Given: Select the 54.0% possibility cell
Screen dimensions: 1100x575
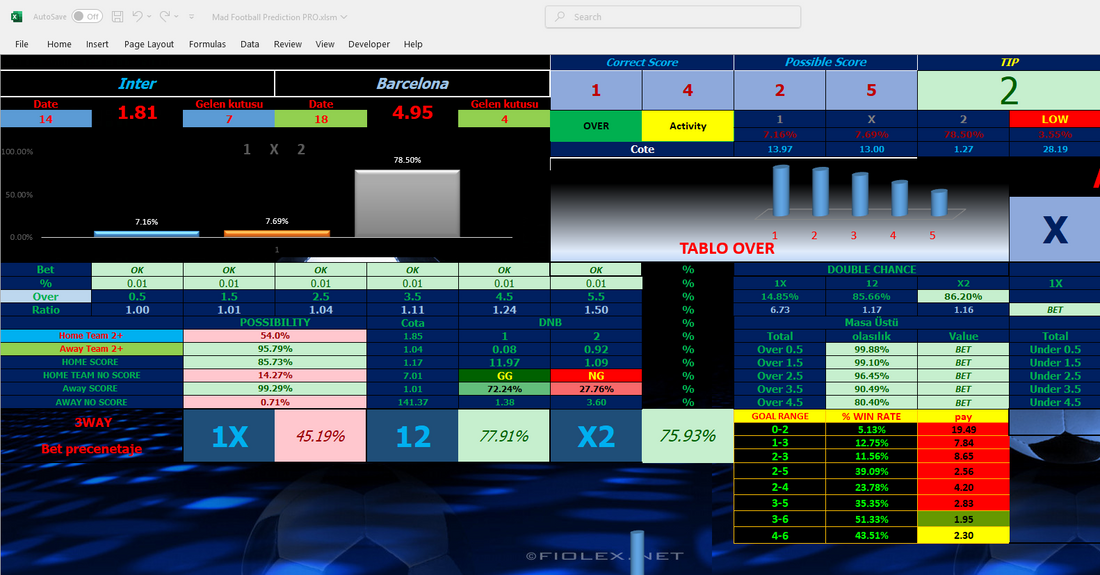Looking at the screenshot, I should [x=275, y=336].
